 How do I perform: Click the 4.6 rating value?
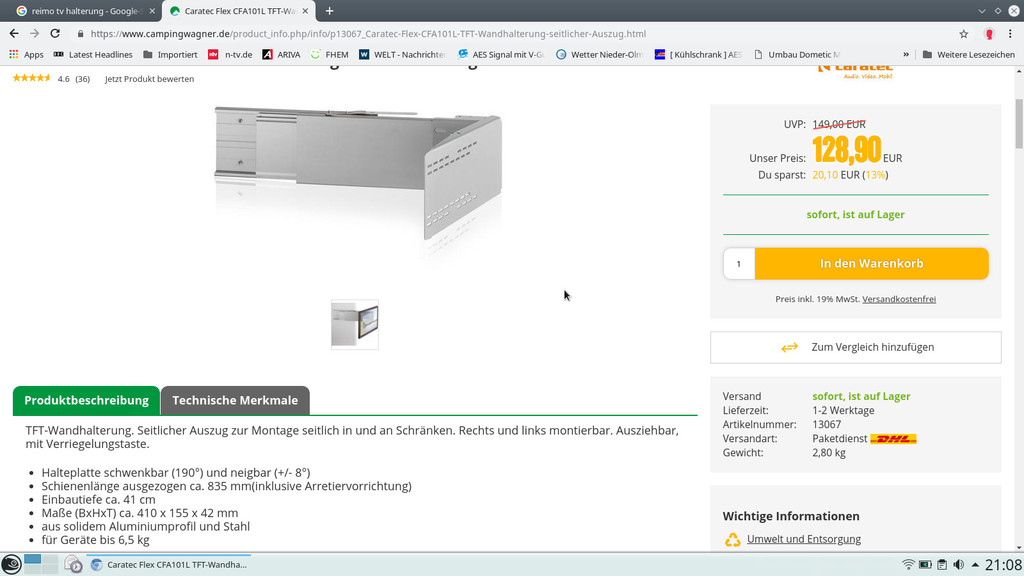coord(63,78)
